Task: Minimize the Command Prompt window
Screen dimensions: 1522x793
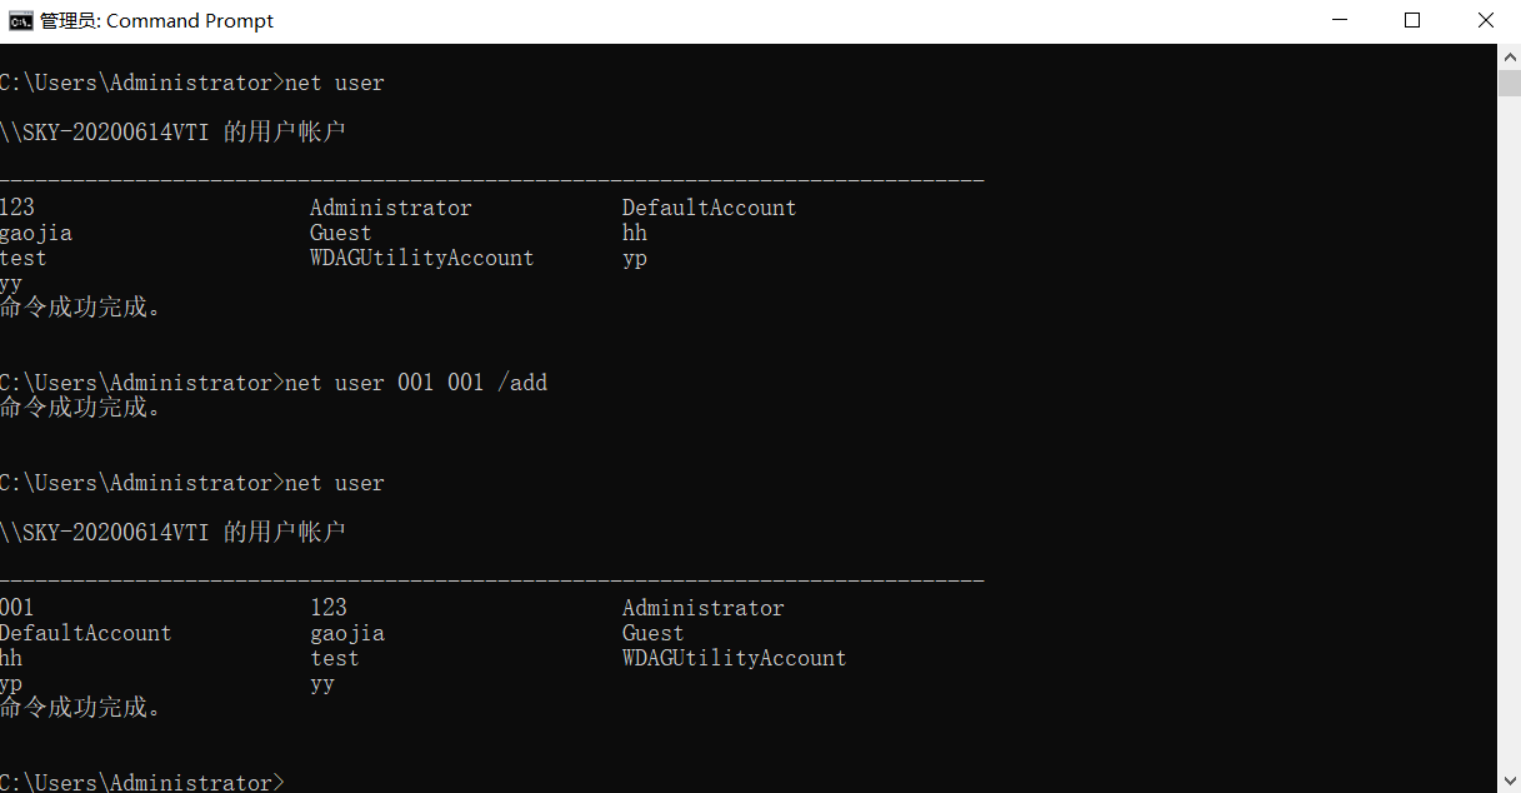Action: point(1340,21)
